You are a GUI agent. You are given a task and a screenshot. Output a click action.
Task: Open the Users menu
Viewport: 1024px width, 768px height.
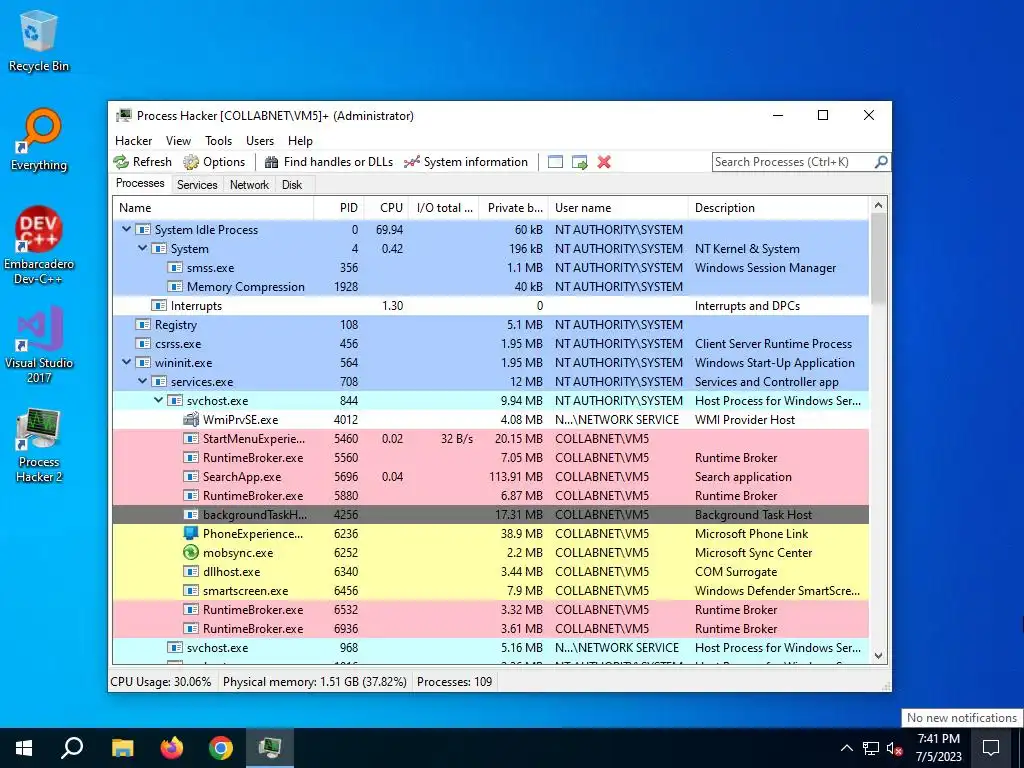click(x=260, y=141)
